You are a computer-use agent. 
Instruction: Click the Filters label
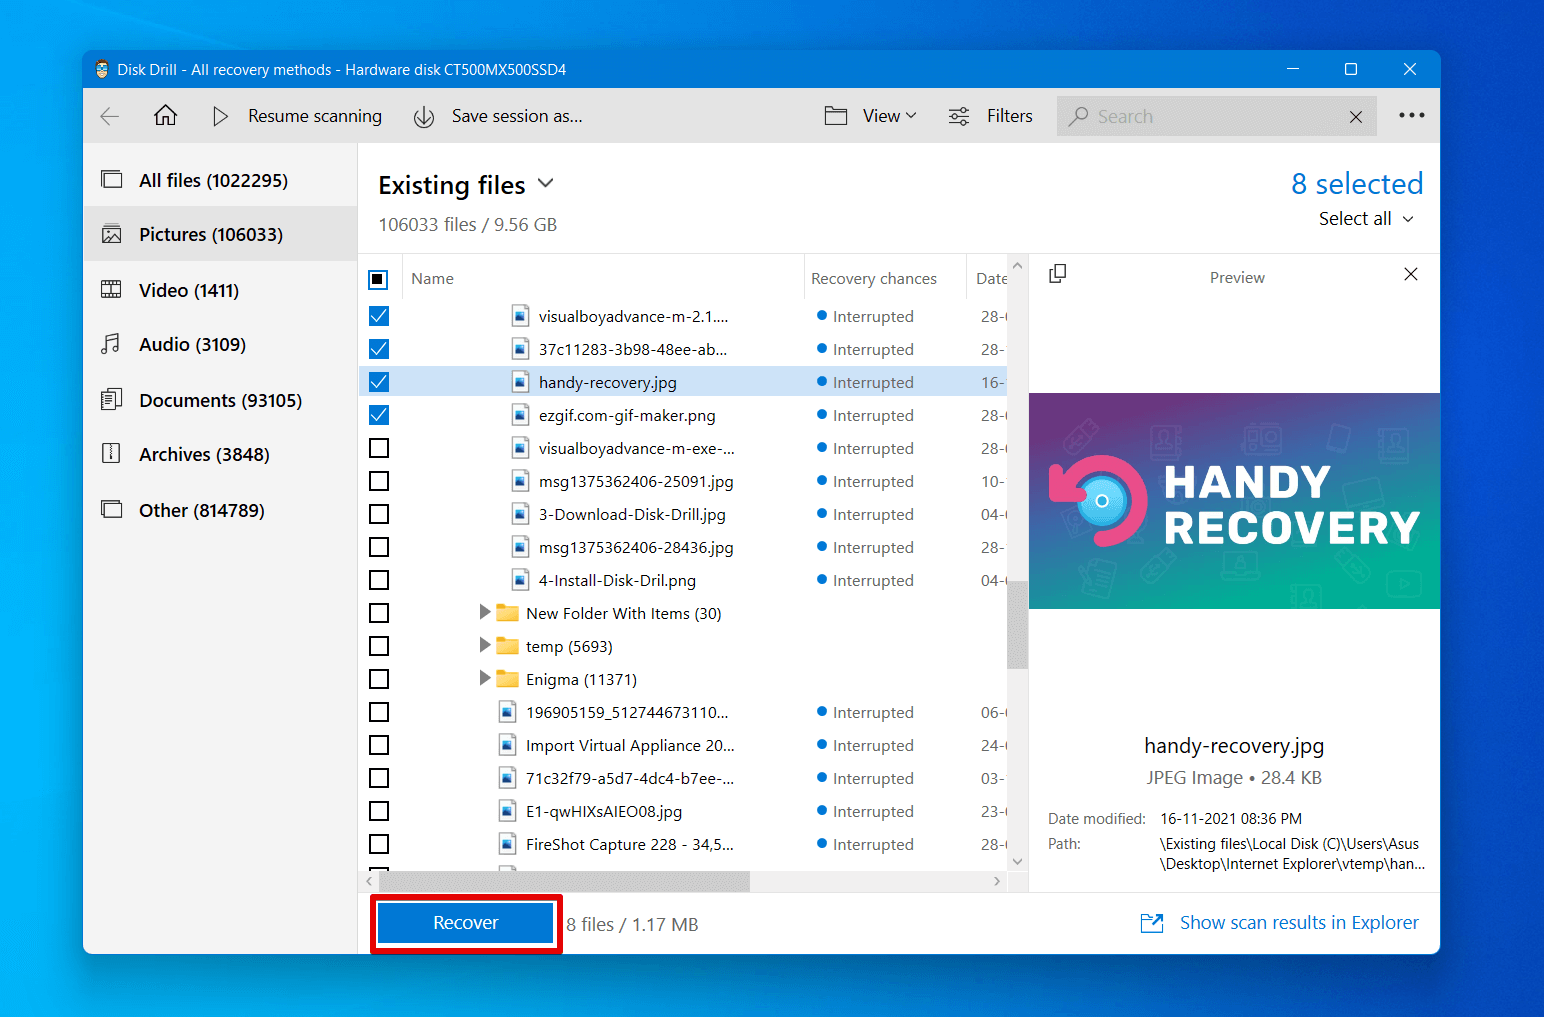pos(1010,116)
